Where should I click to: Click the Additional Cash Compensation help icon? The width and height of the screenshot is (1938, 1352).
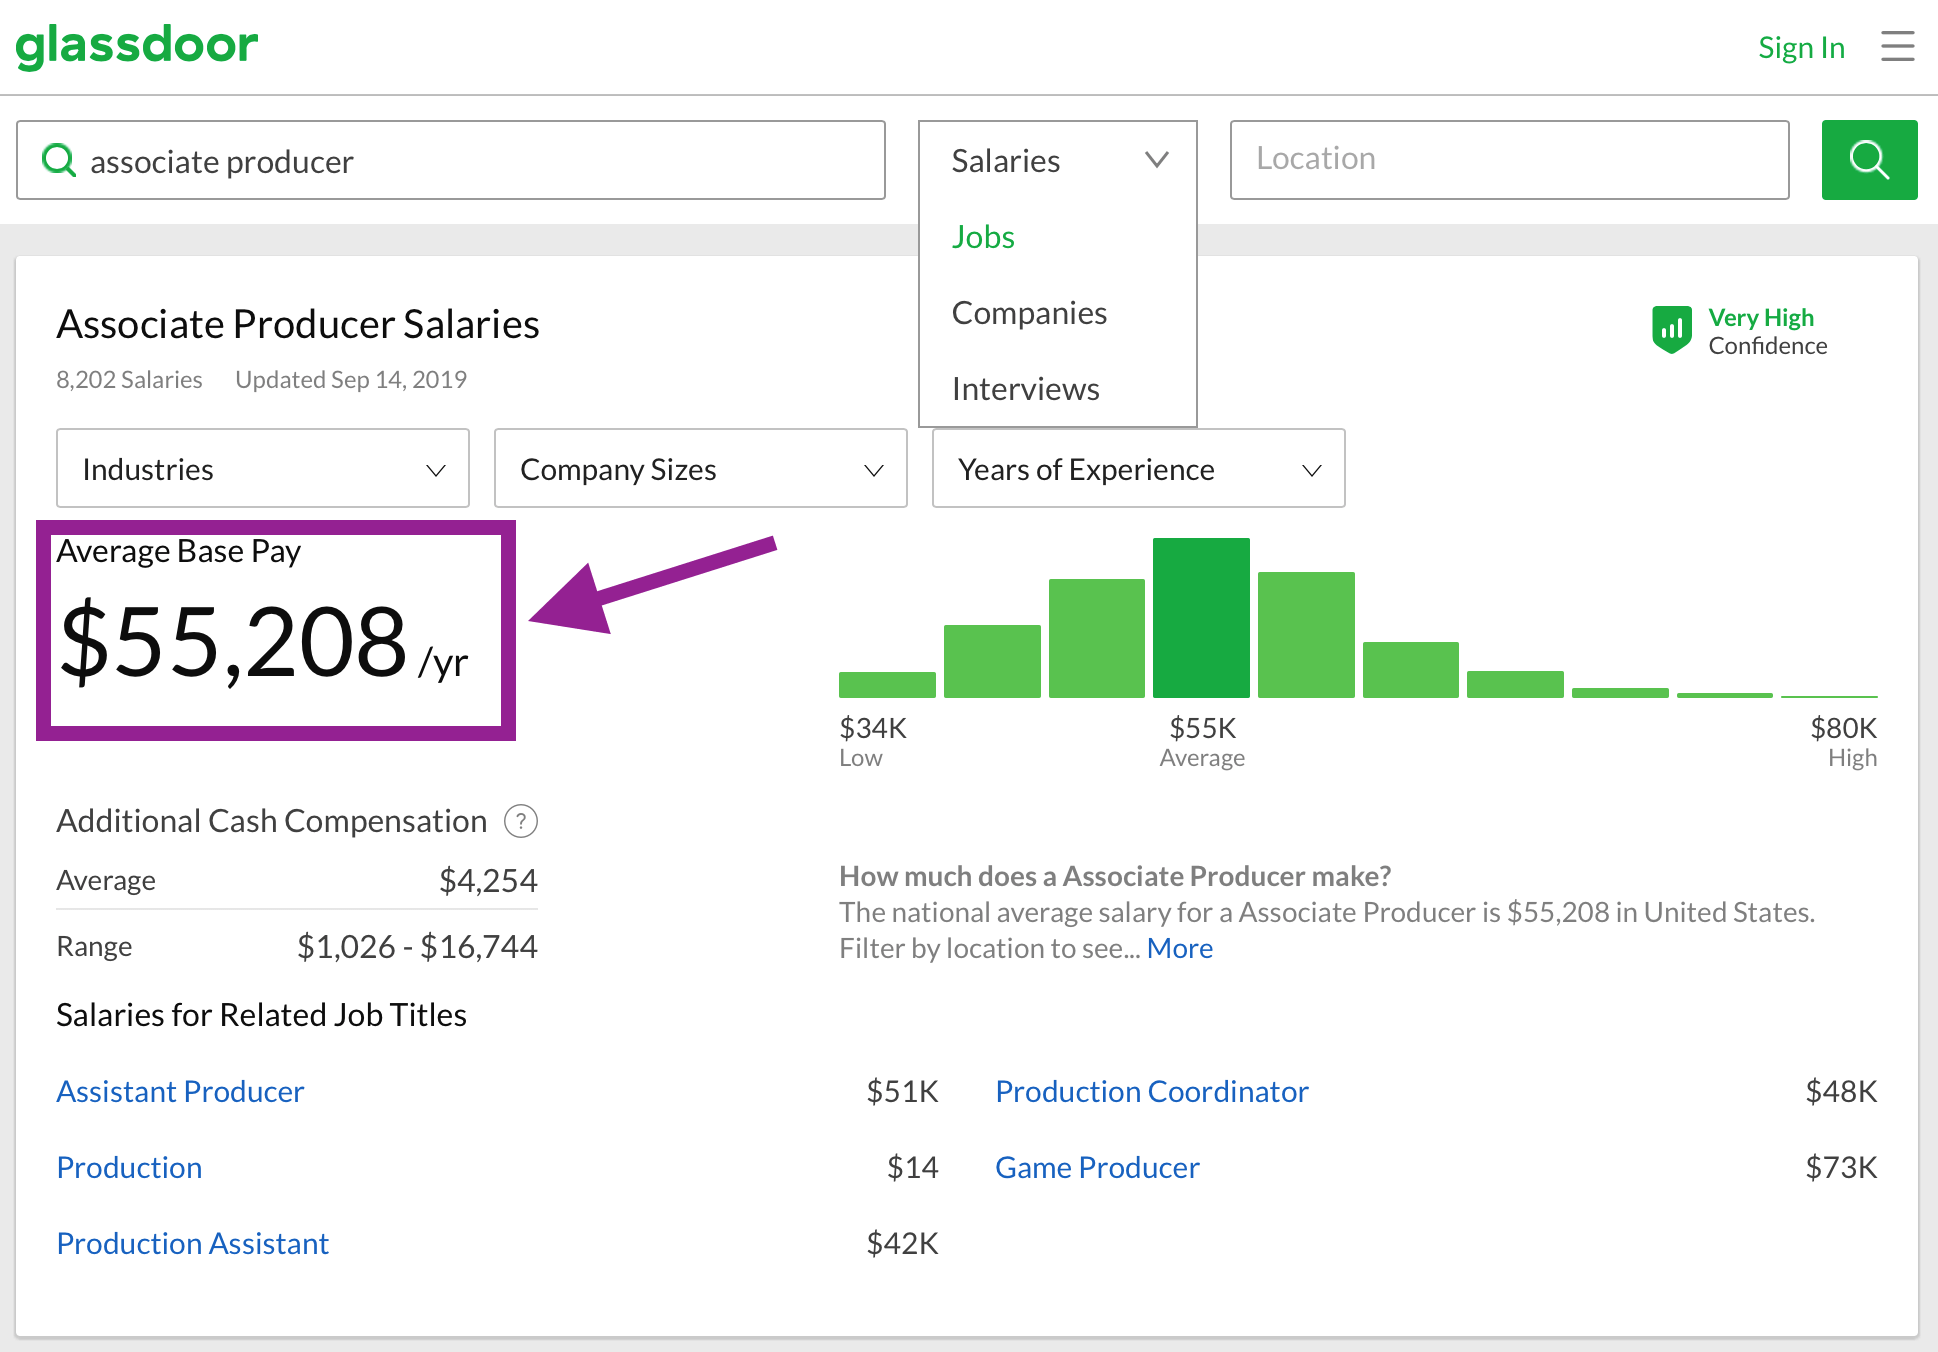[x=520, y=821]
